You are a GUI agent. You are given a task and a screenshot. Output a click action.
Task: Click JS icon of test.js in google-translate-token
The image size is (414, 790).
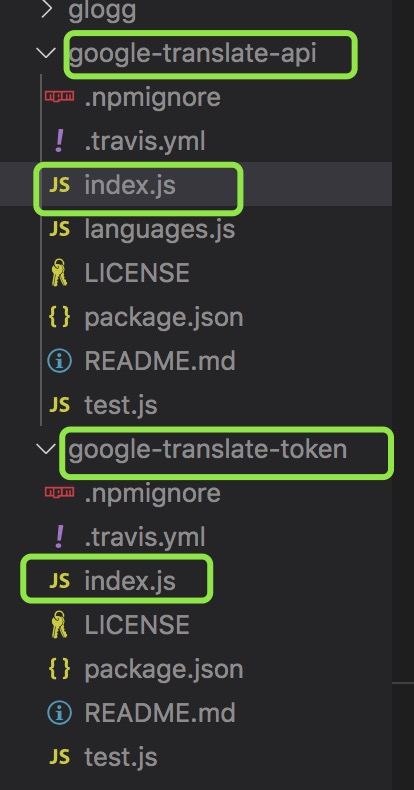click(59, 757)
